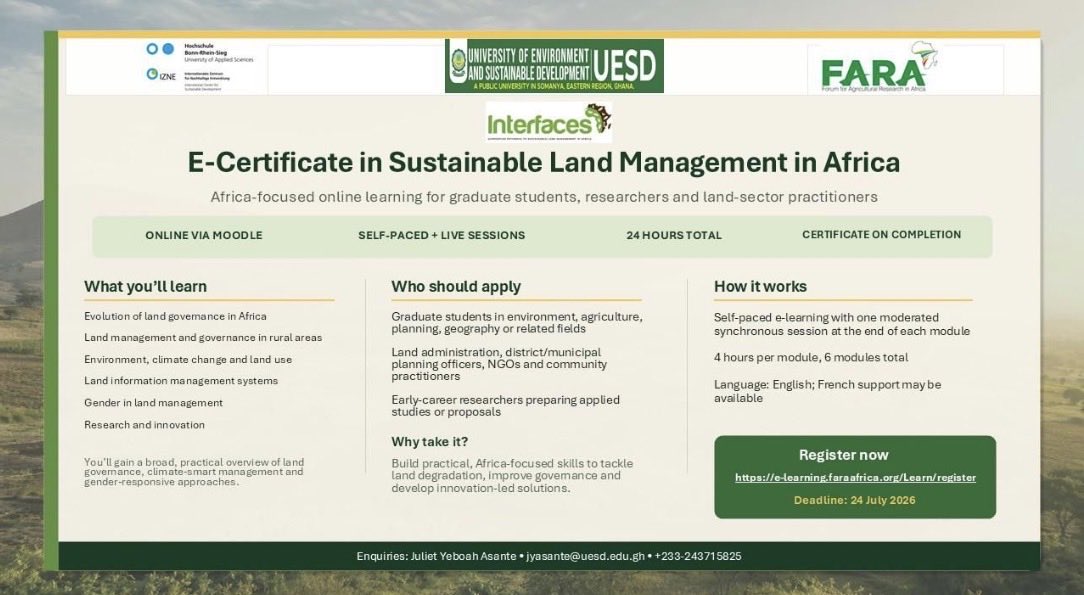Click 'Research and innovation'
This screenshot has width=1084, height=595.
click(144, 425)
